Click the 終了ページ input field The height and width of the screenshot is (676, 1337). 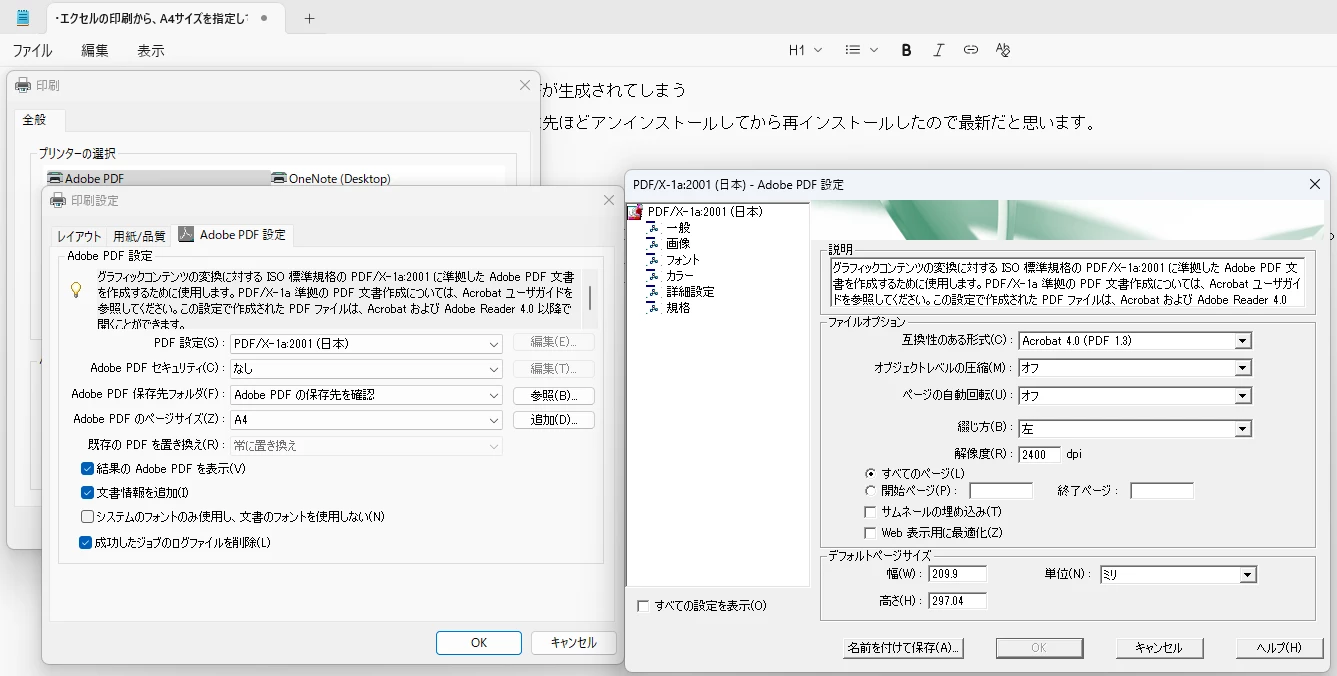(x=1162, y=491)
